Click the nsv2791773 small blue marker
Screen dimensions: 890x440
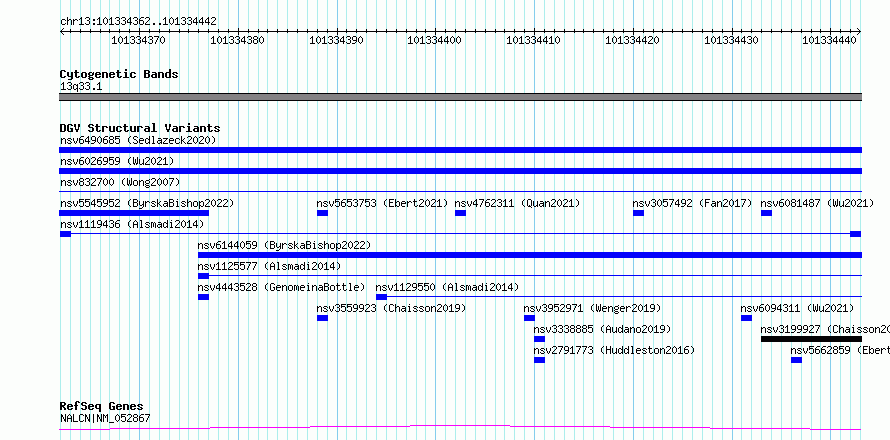(x=539, y=360)
